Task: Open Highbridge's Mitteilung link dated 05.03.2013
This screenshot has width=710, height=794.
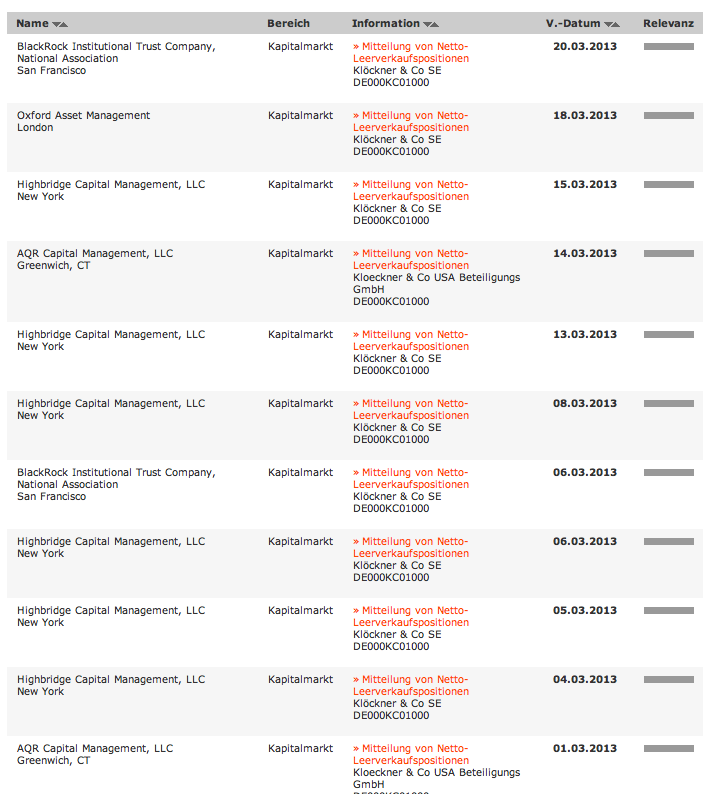Action: click(411, 616)
